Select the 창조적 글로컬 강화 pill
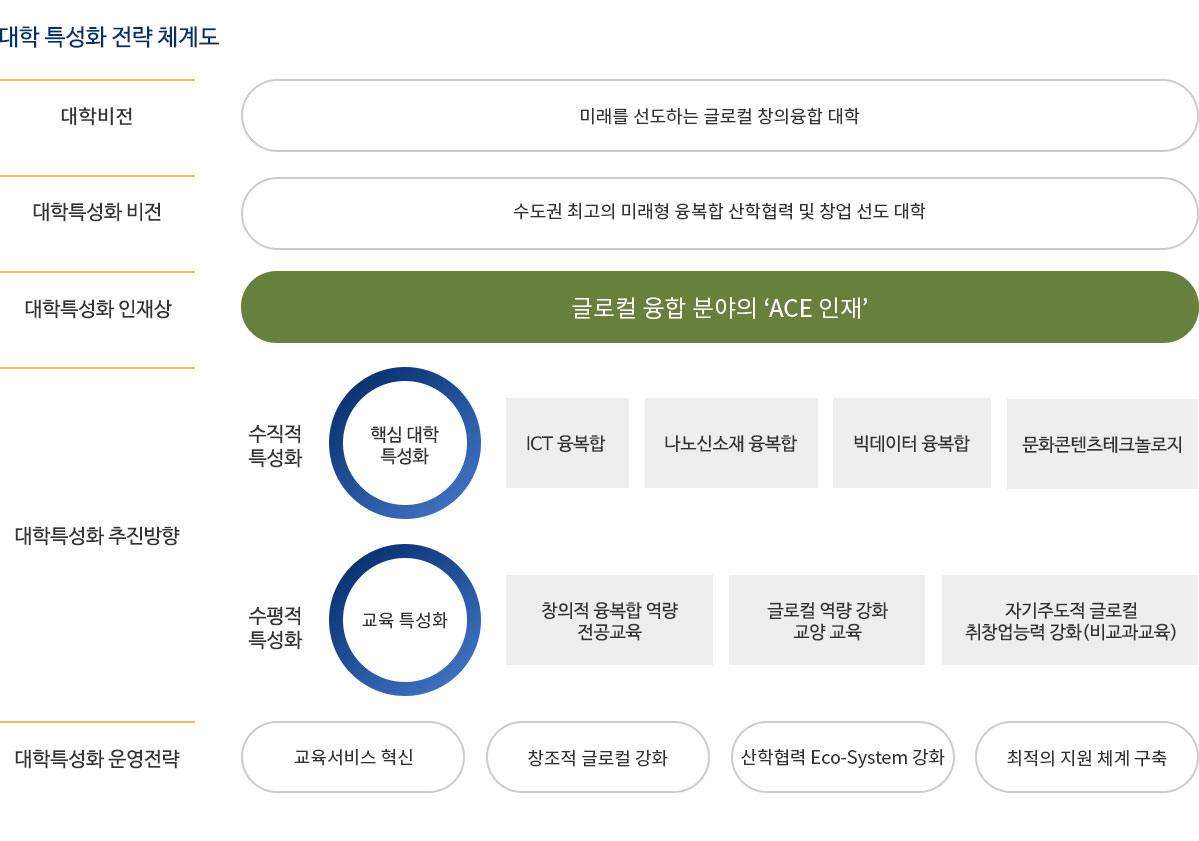1199x841 pixels. [x=597, y=757]
